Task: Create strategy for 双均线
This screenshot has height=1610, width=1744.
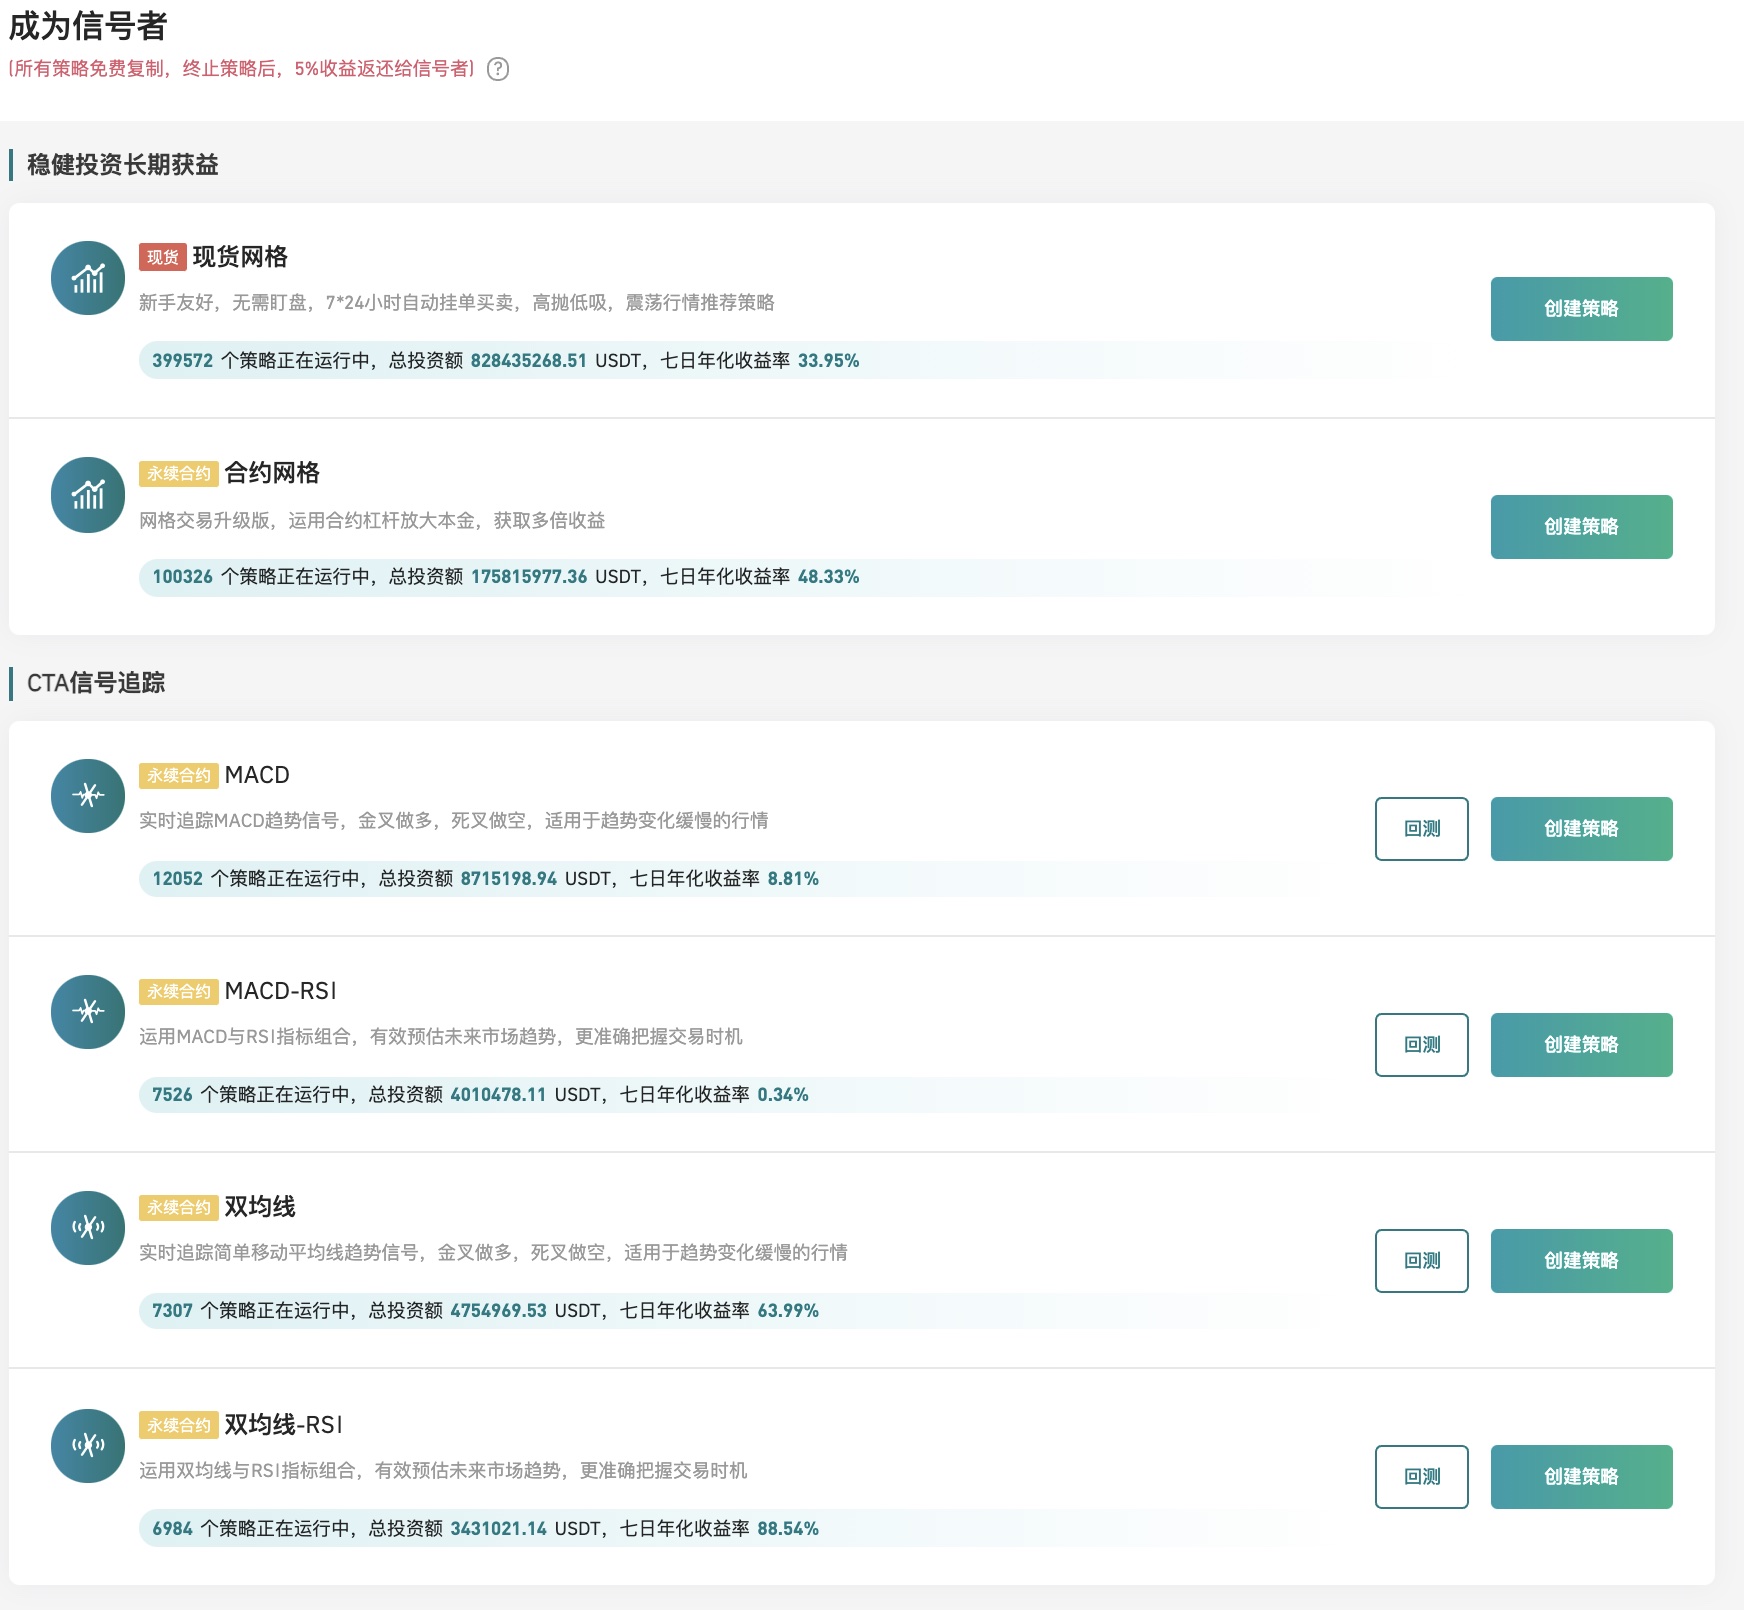Action: (1581, 1261)
